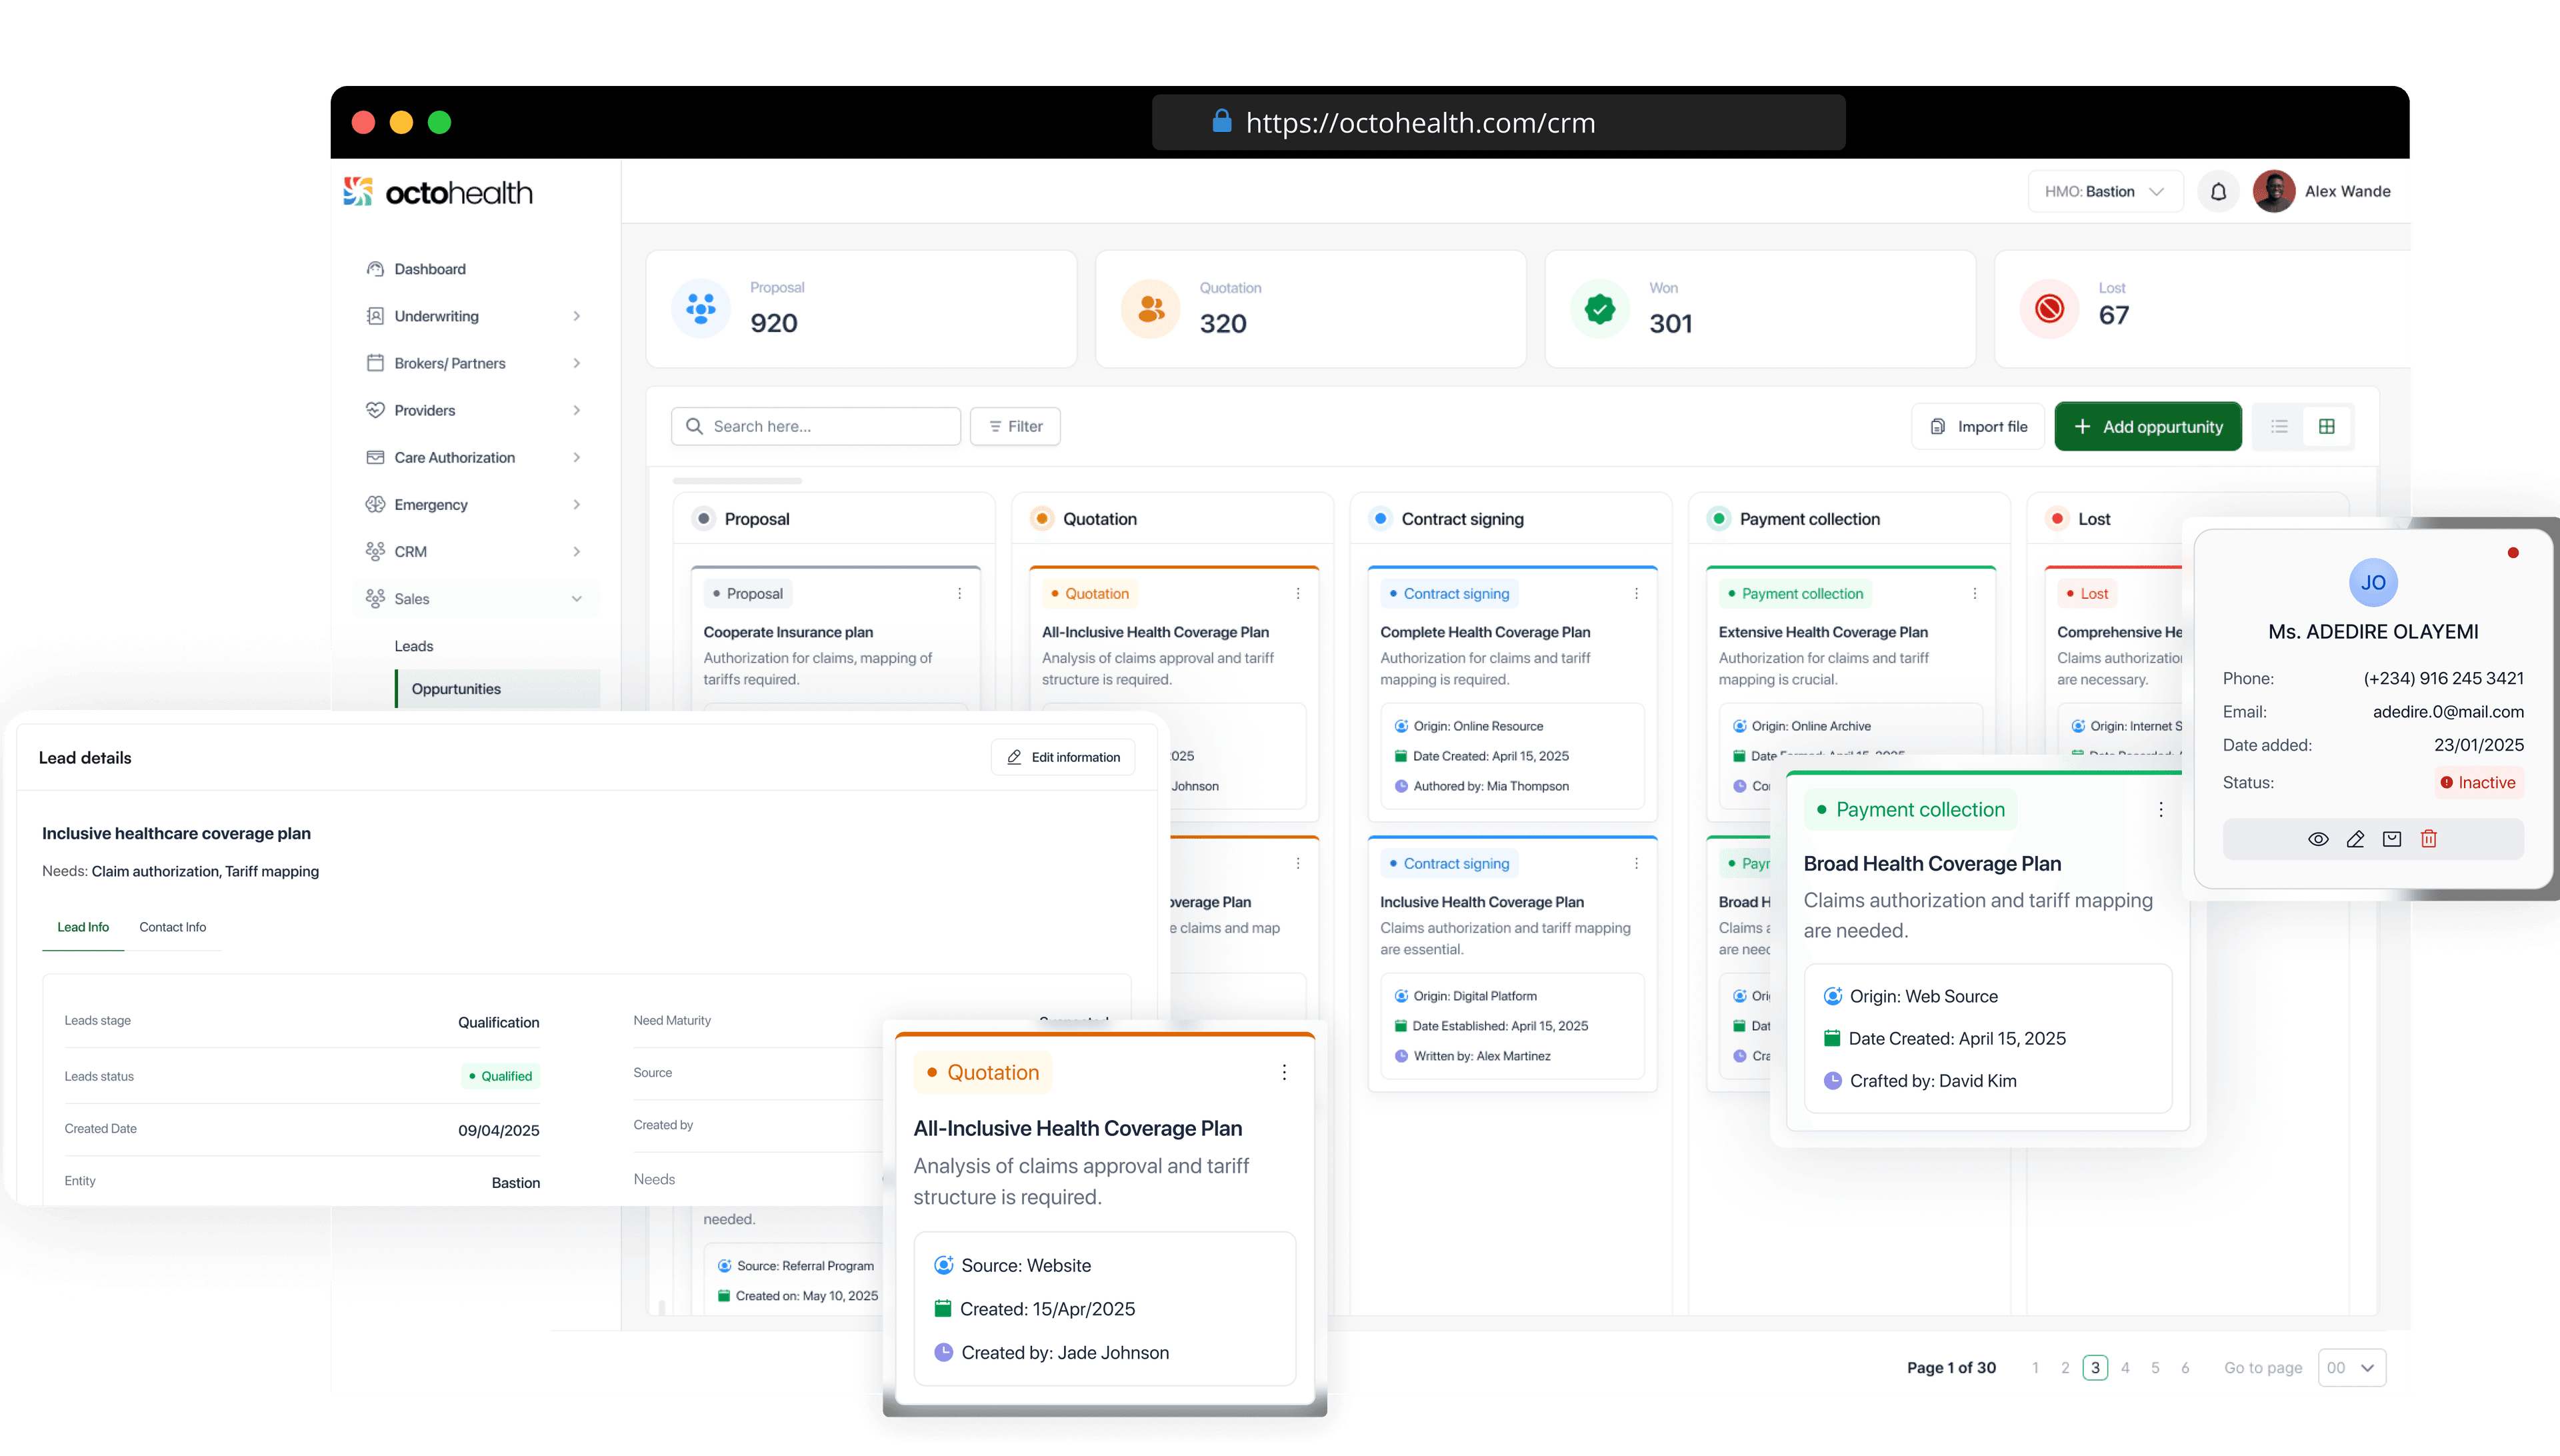Click the Dashboard sidebar icon
Image resolution: width=2560 pixels, height=1456 pixels.
pyautogui.click(x=375, y=269)
